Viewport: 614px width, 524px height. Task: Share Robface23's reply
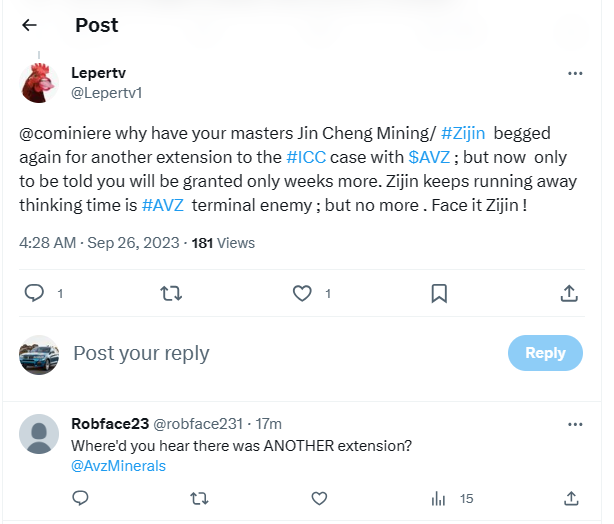click(x=571, y=499)
